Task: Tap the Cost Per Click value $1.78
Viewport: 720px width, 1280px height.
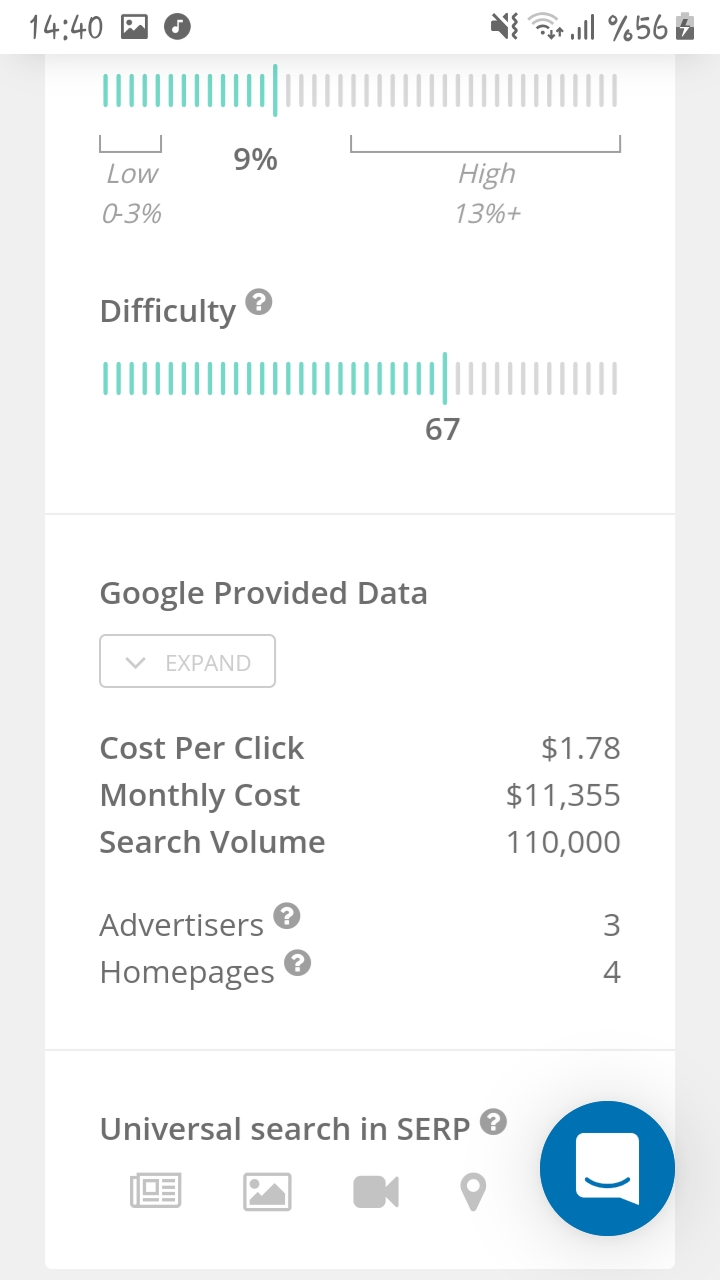Action: (x=581, y=748)
